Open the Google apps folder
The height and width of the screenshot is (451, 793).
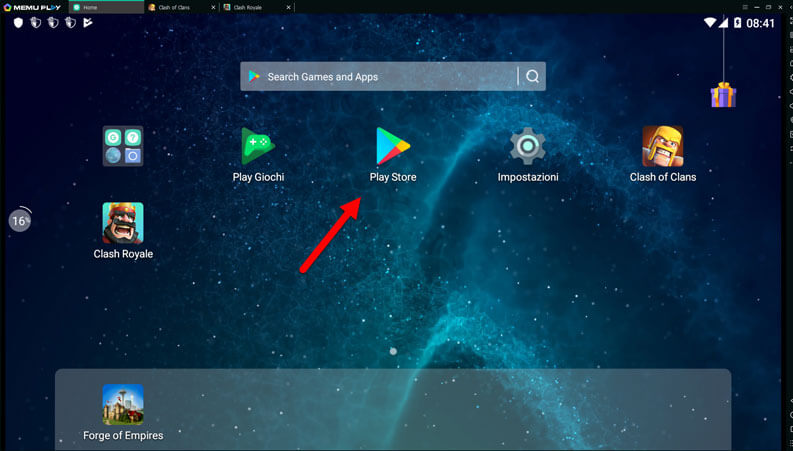(x=123, y=146)
